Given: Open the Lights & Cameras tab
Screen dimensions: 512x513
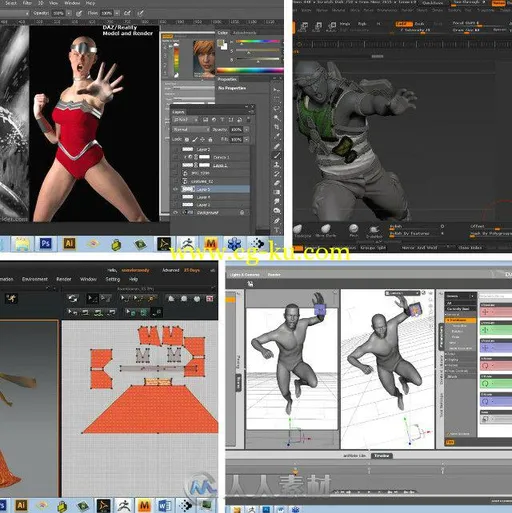Looking at the screenshot, I should pyautogui.click(x=245, y=275).
